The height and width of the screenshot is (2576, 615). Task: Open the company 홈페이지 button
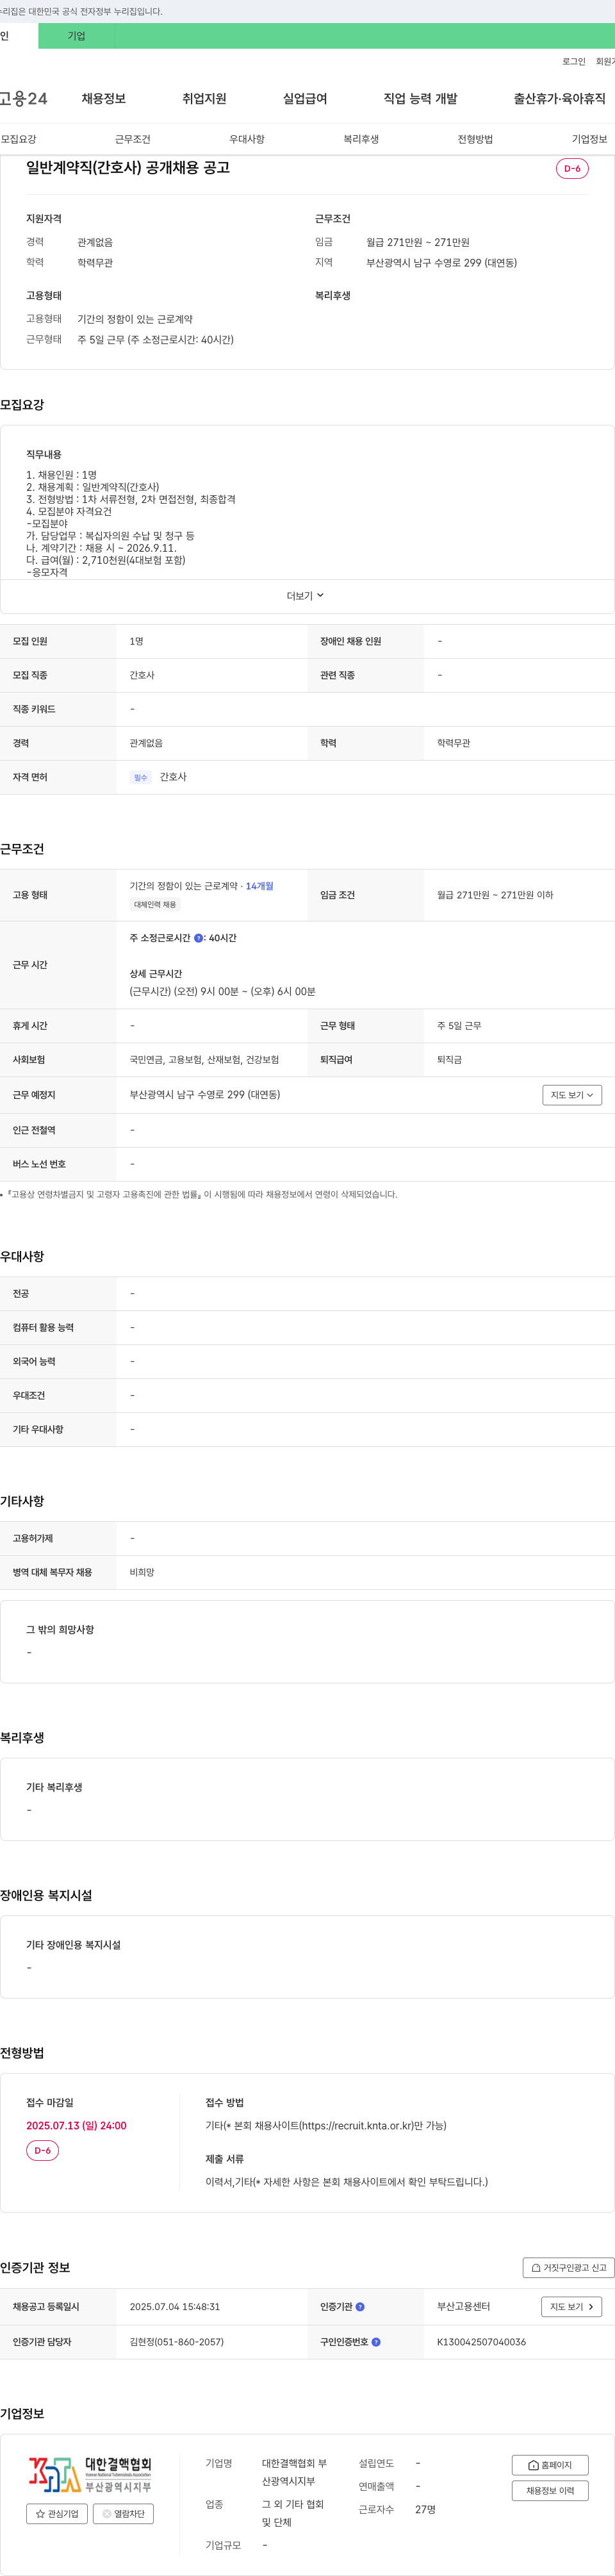(x=550, y=2466)
